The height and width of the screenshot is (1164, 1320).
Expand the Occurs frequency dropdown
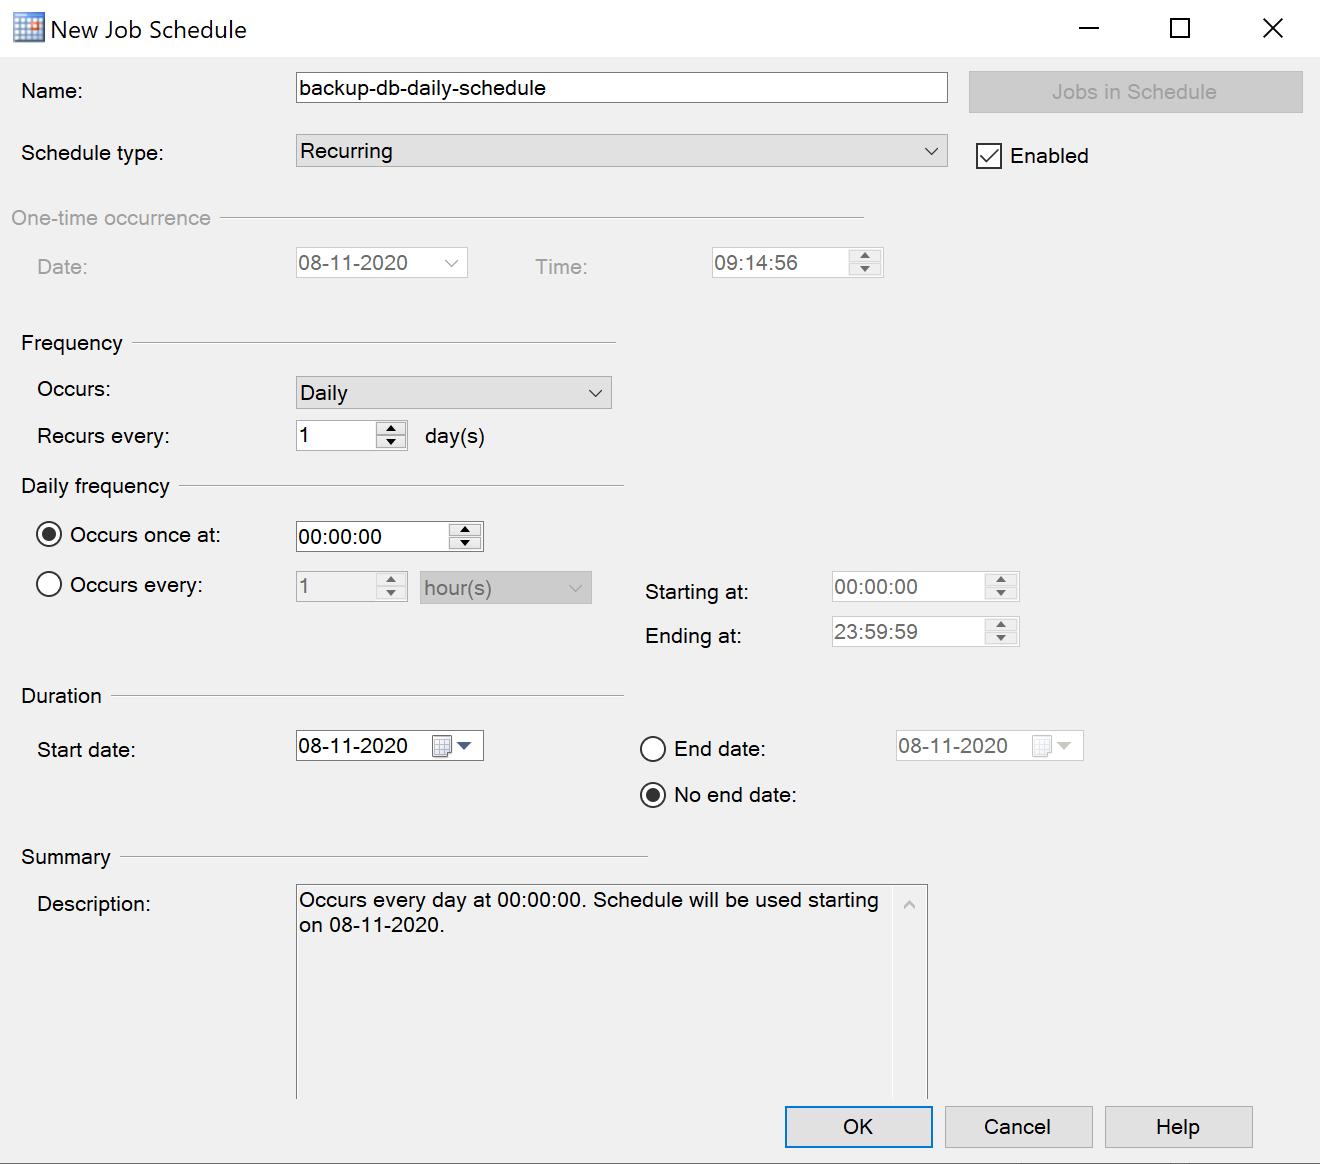coord(453,393)
